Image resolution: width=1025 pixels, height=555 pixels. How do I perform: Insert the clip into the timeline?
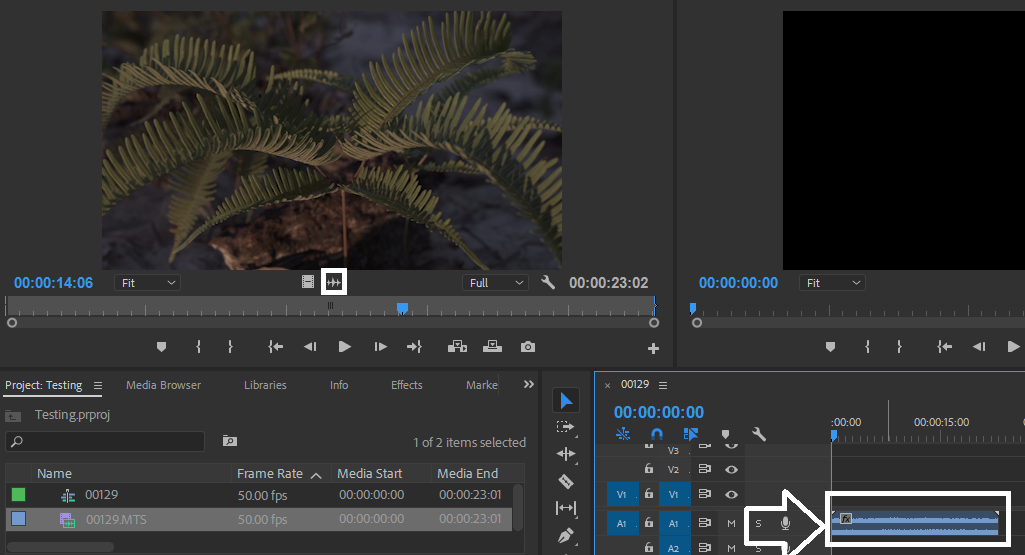coord(457,347)
